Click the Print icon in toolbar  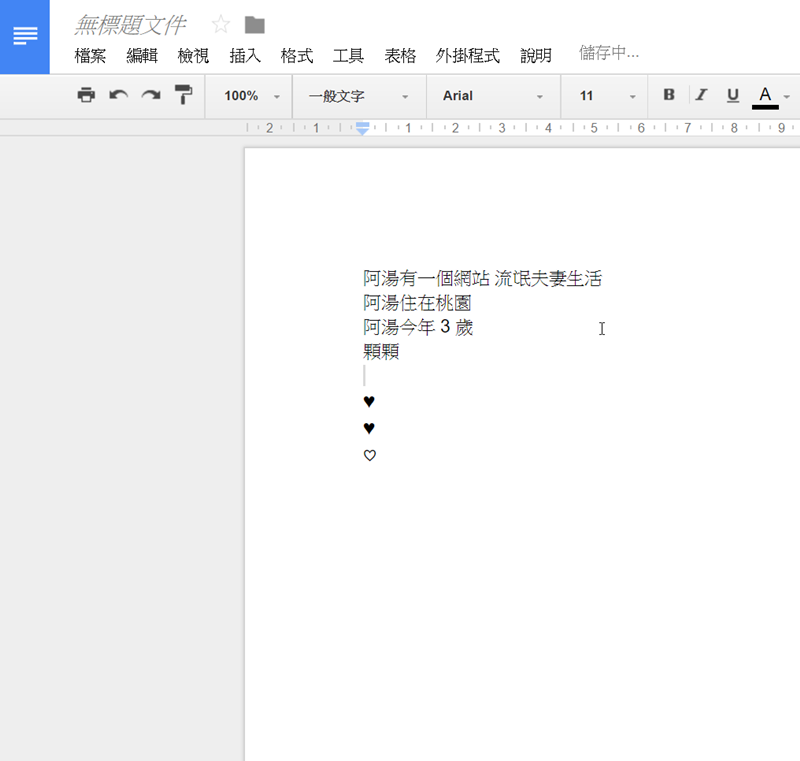tap(87, 96)
